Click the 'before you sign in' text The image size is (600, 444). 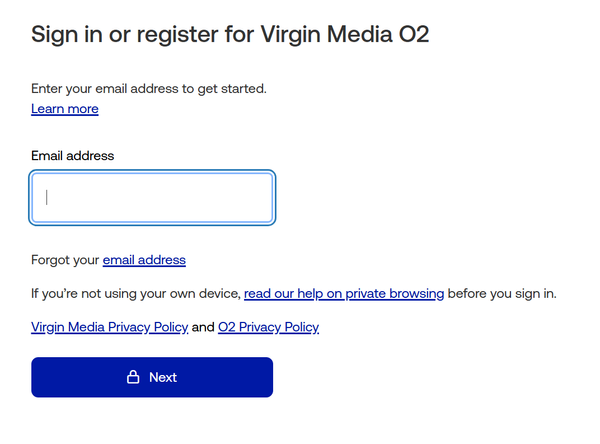click(502, 294)
